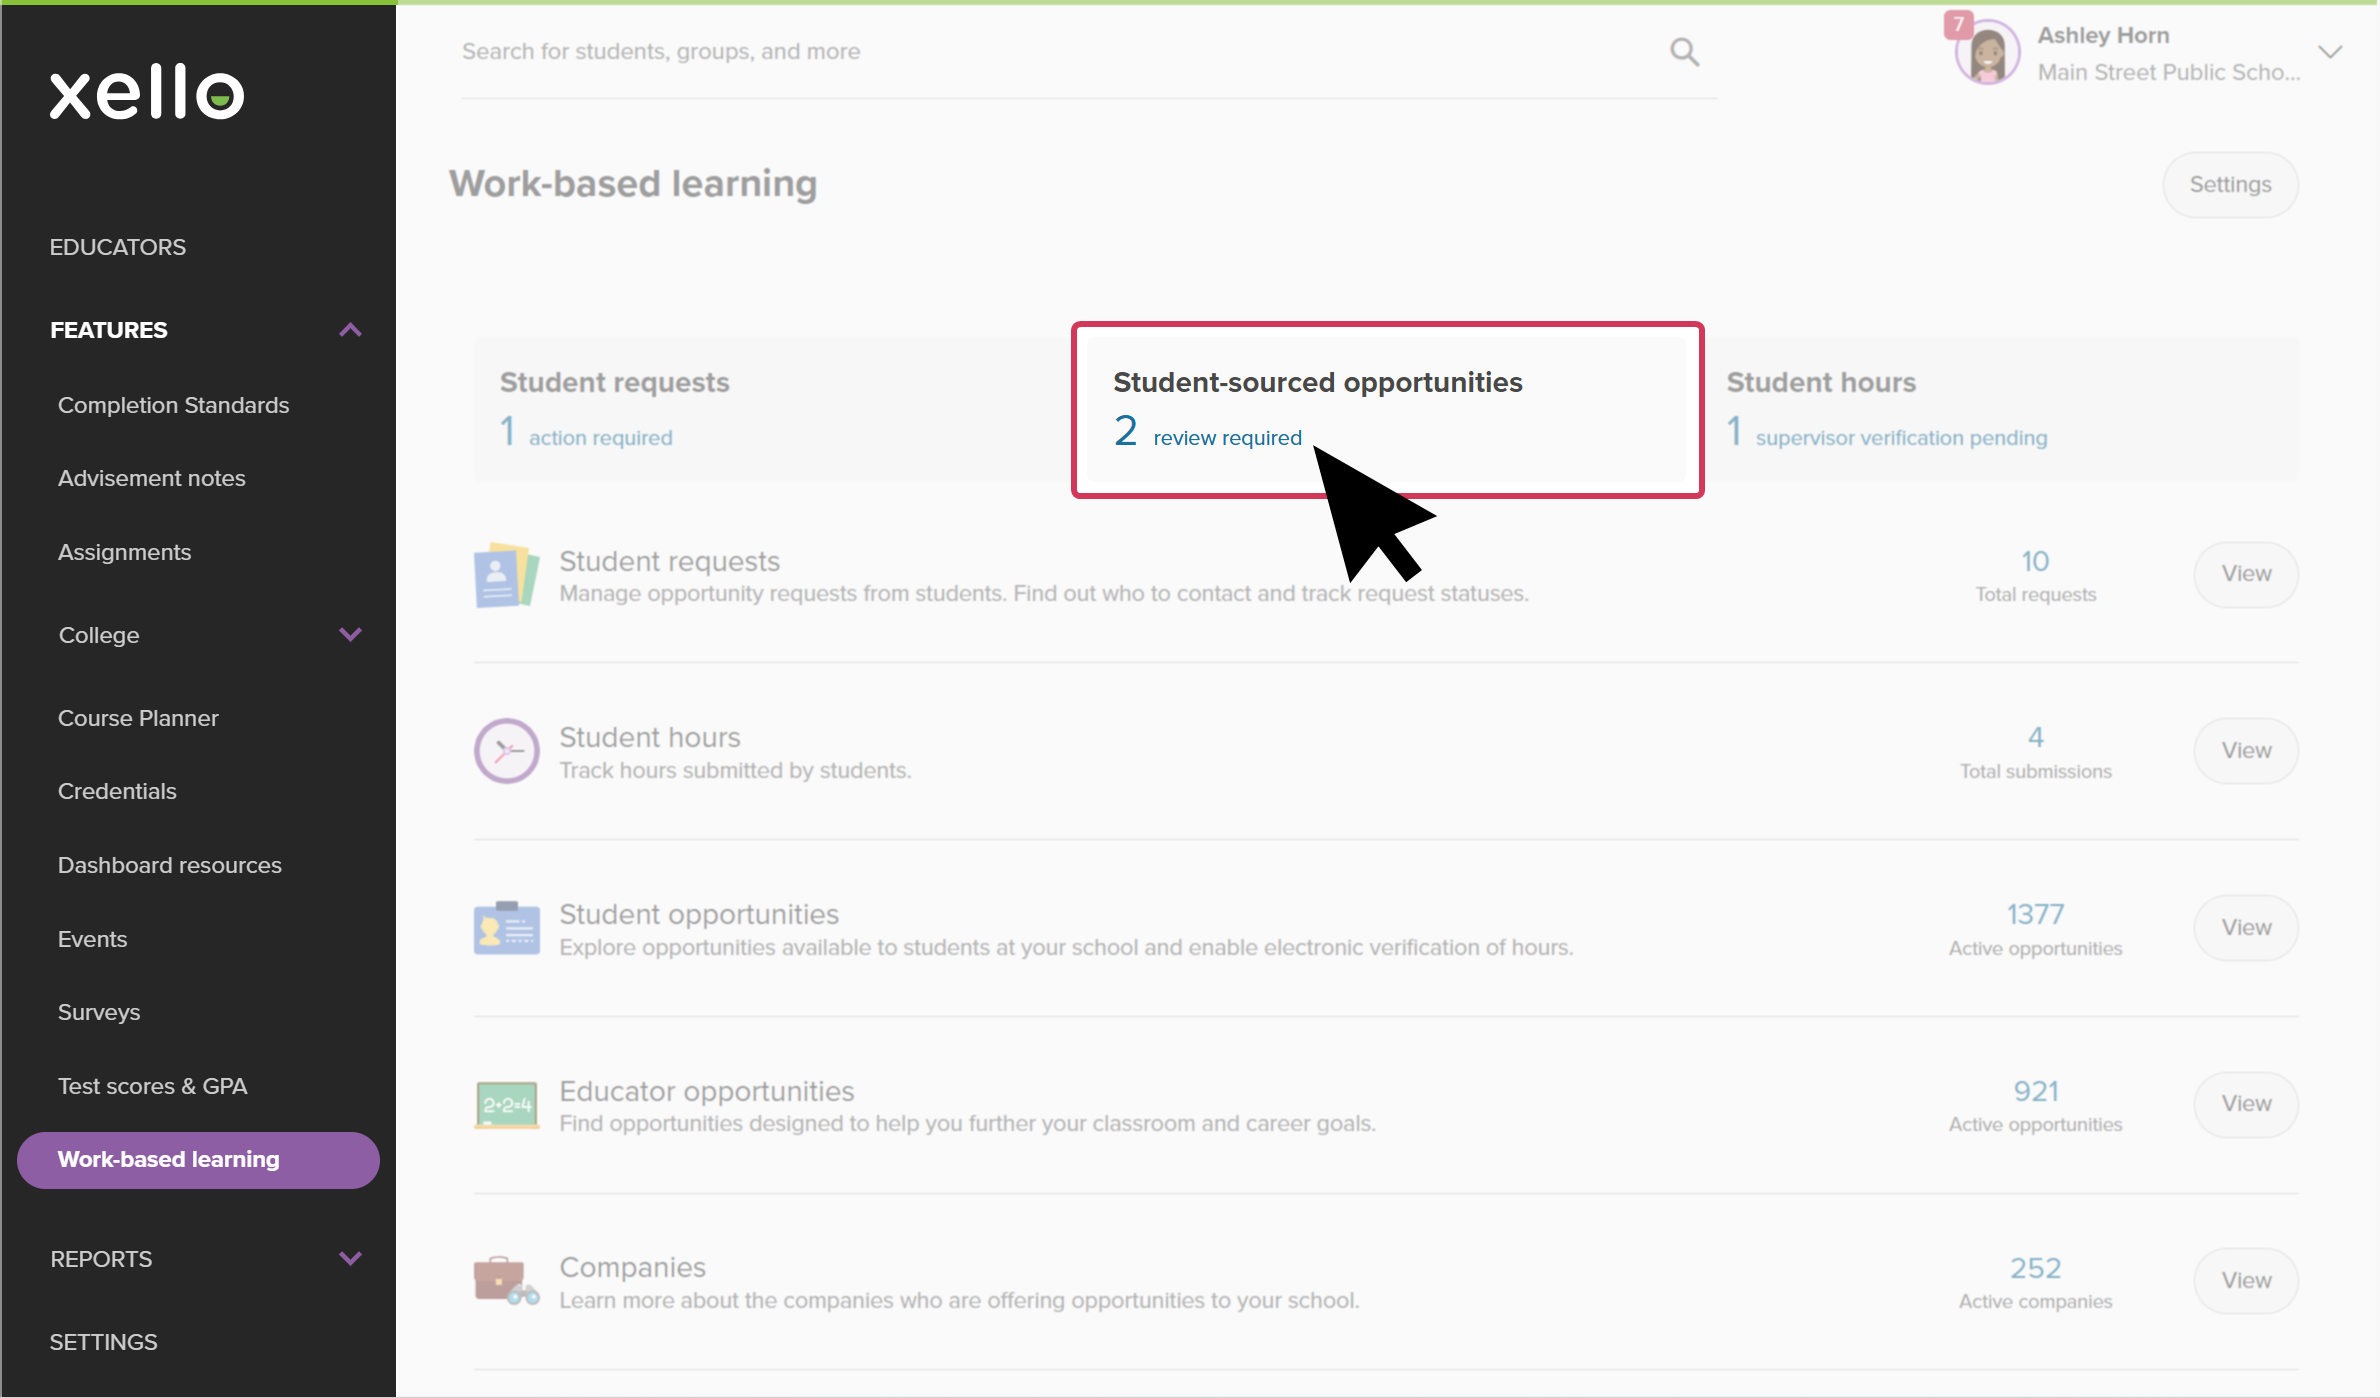View the Student requests list
This screenshot has width=2380, height=1398.
[x=2245, y=574]
